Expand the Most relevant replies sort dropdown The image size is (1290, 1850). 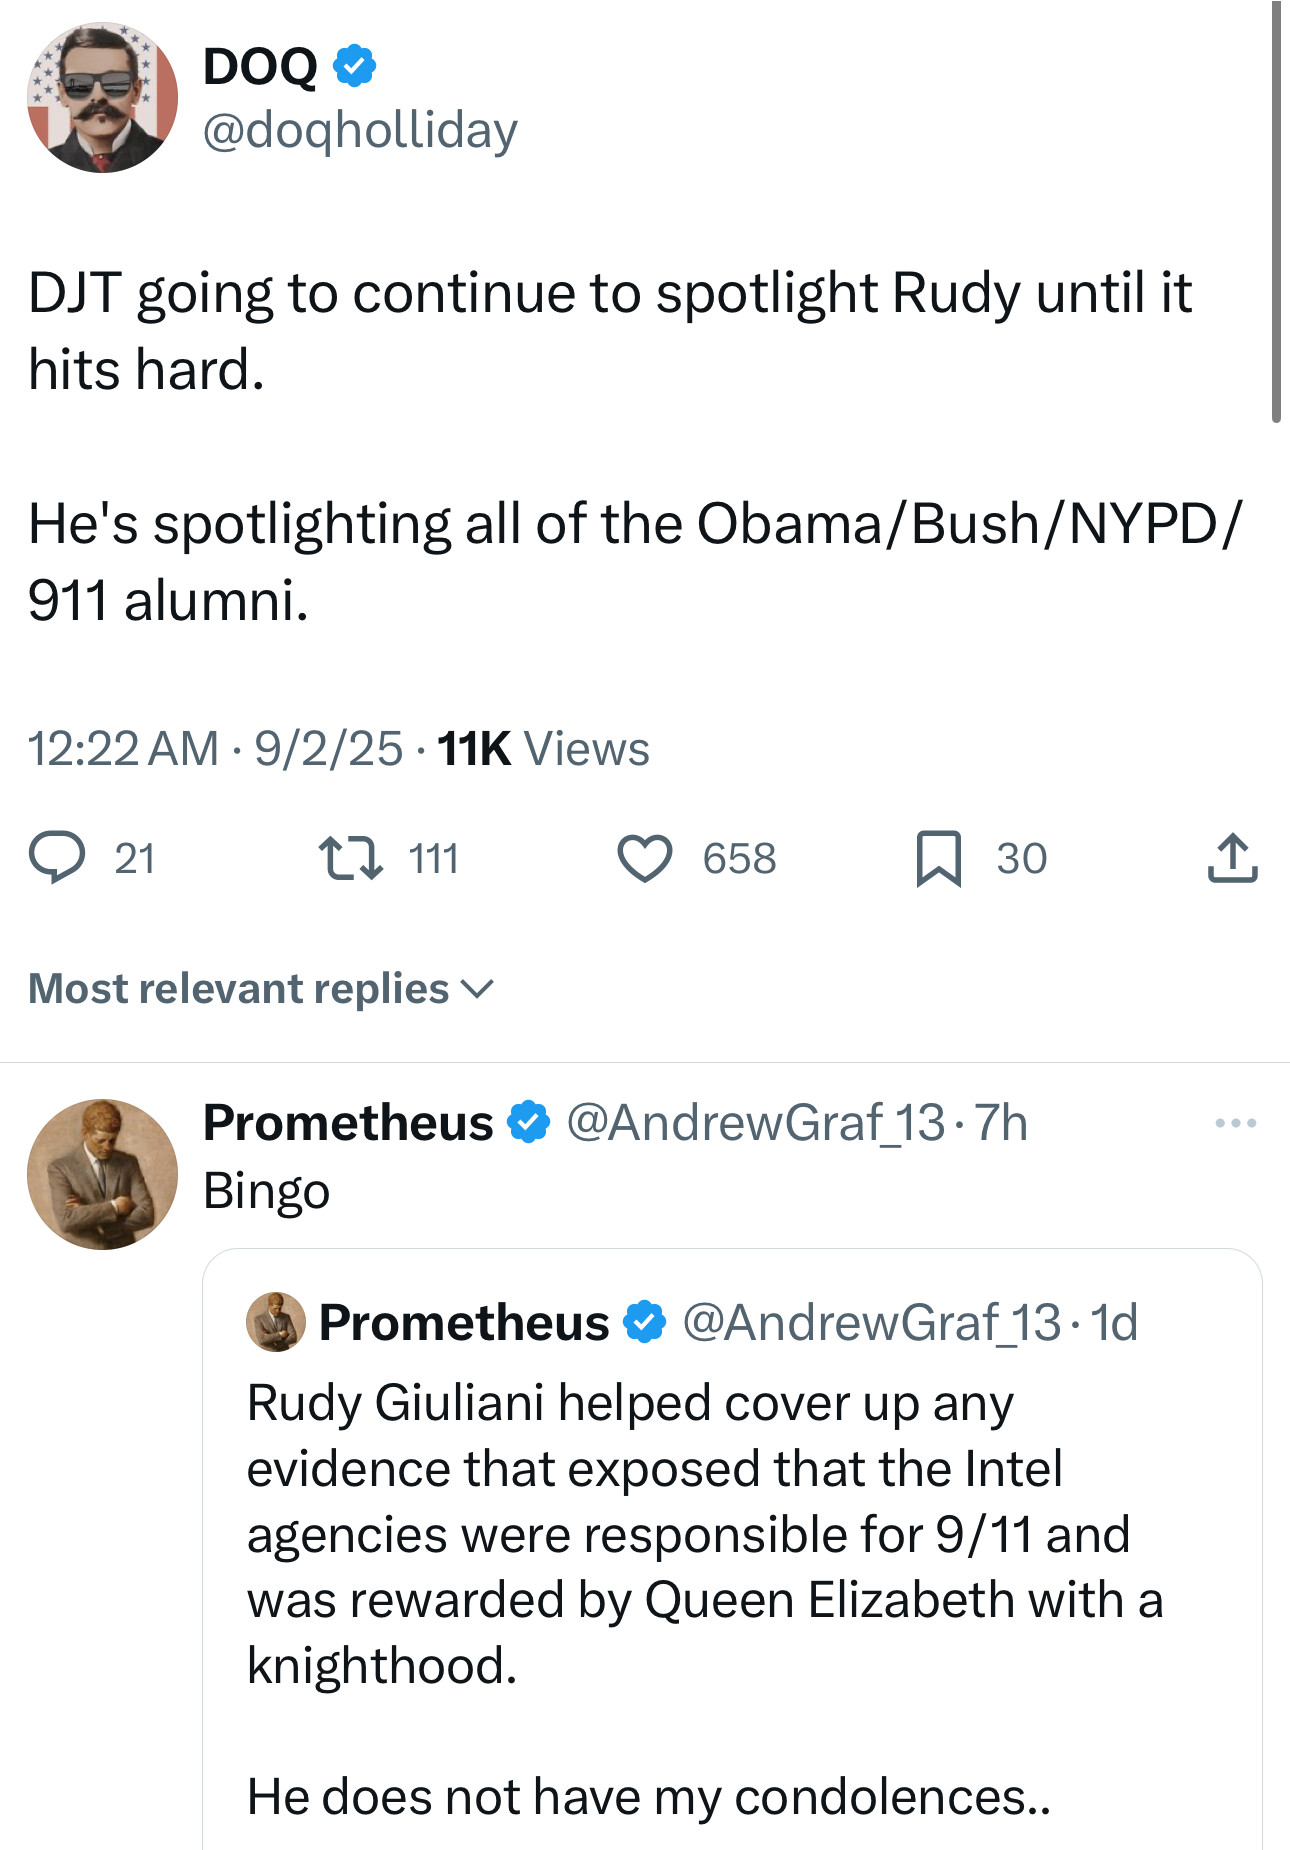261,989
